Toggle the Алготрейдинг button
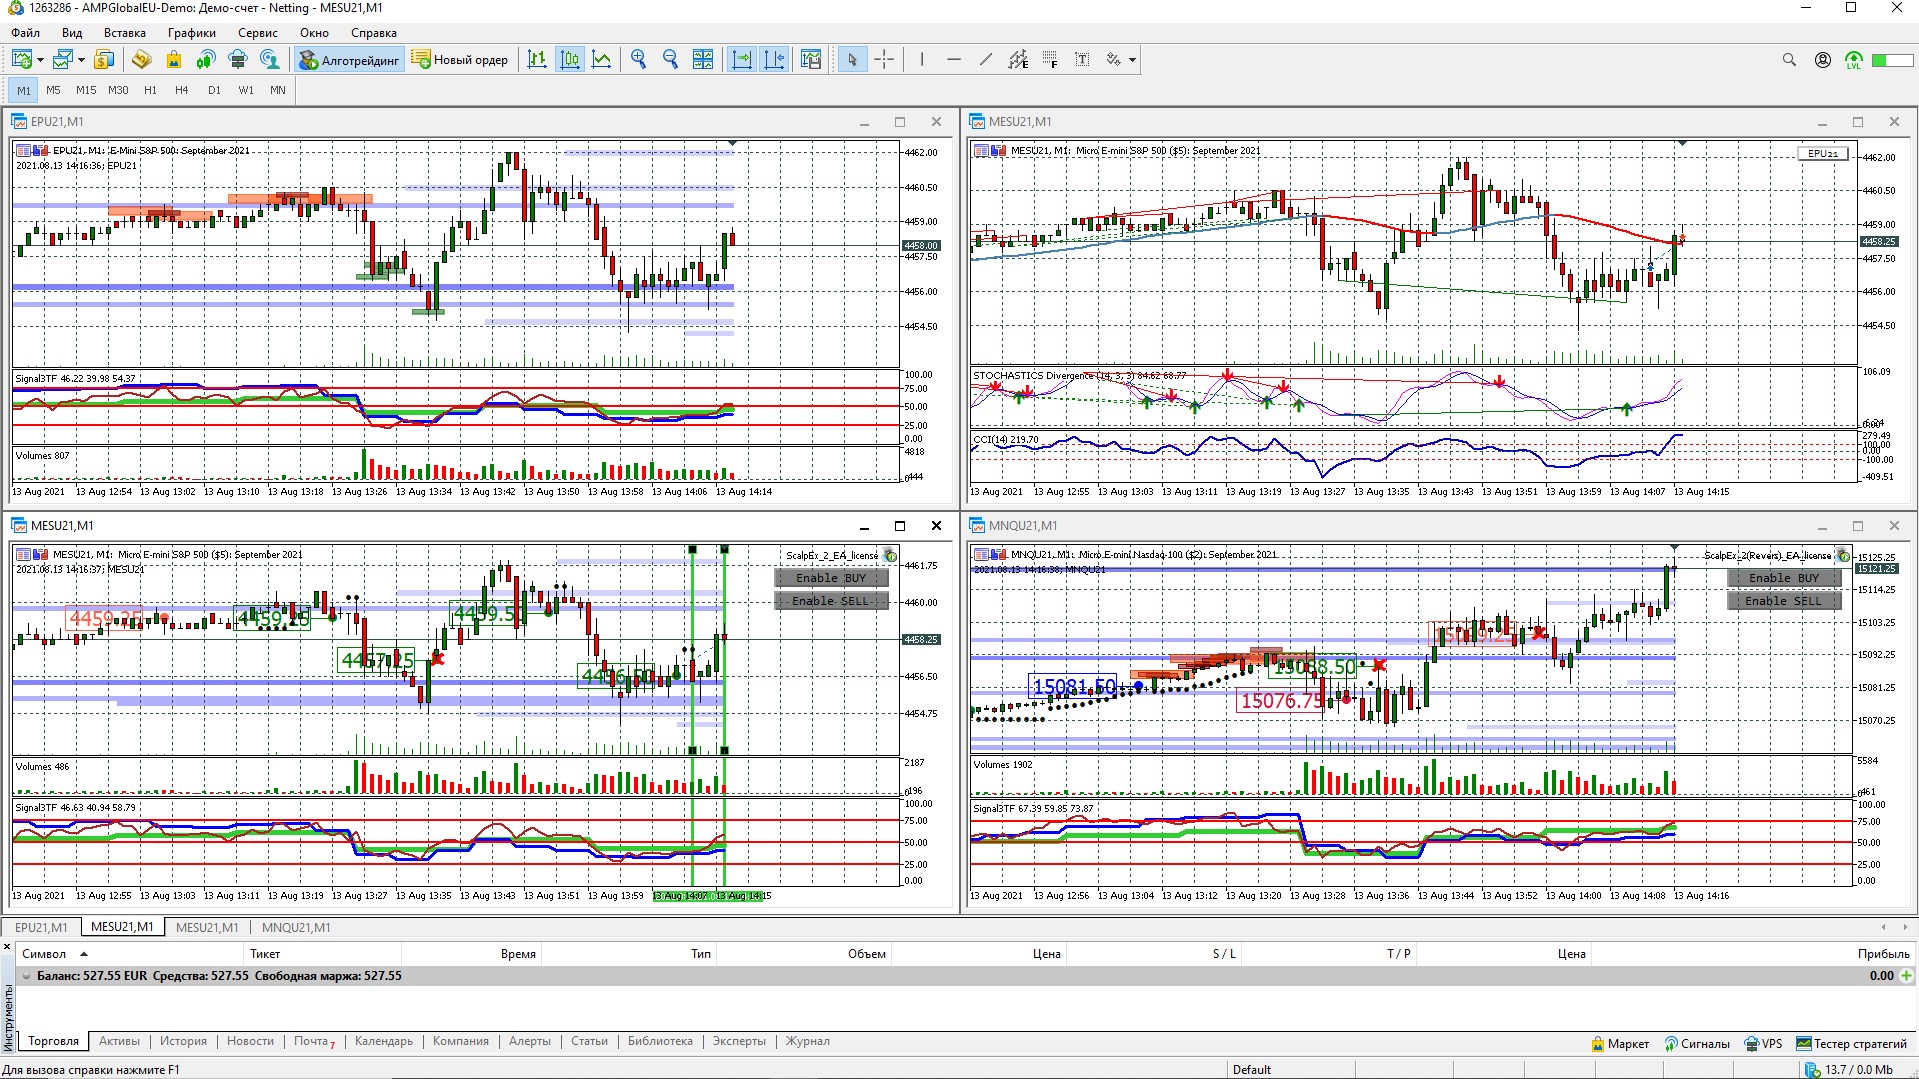 click(x=350, y=60)
